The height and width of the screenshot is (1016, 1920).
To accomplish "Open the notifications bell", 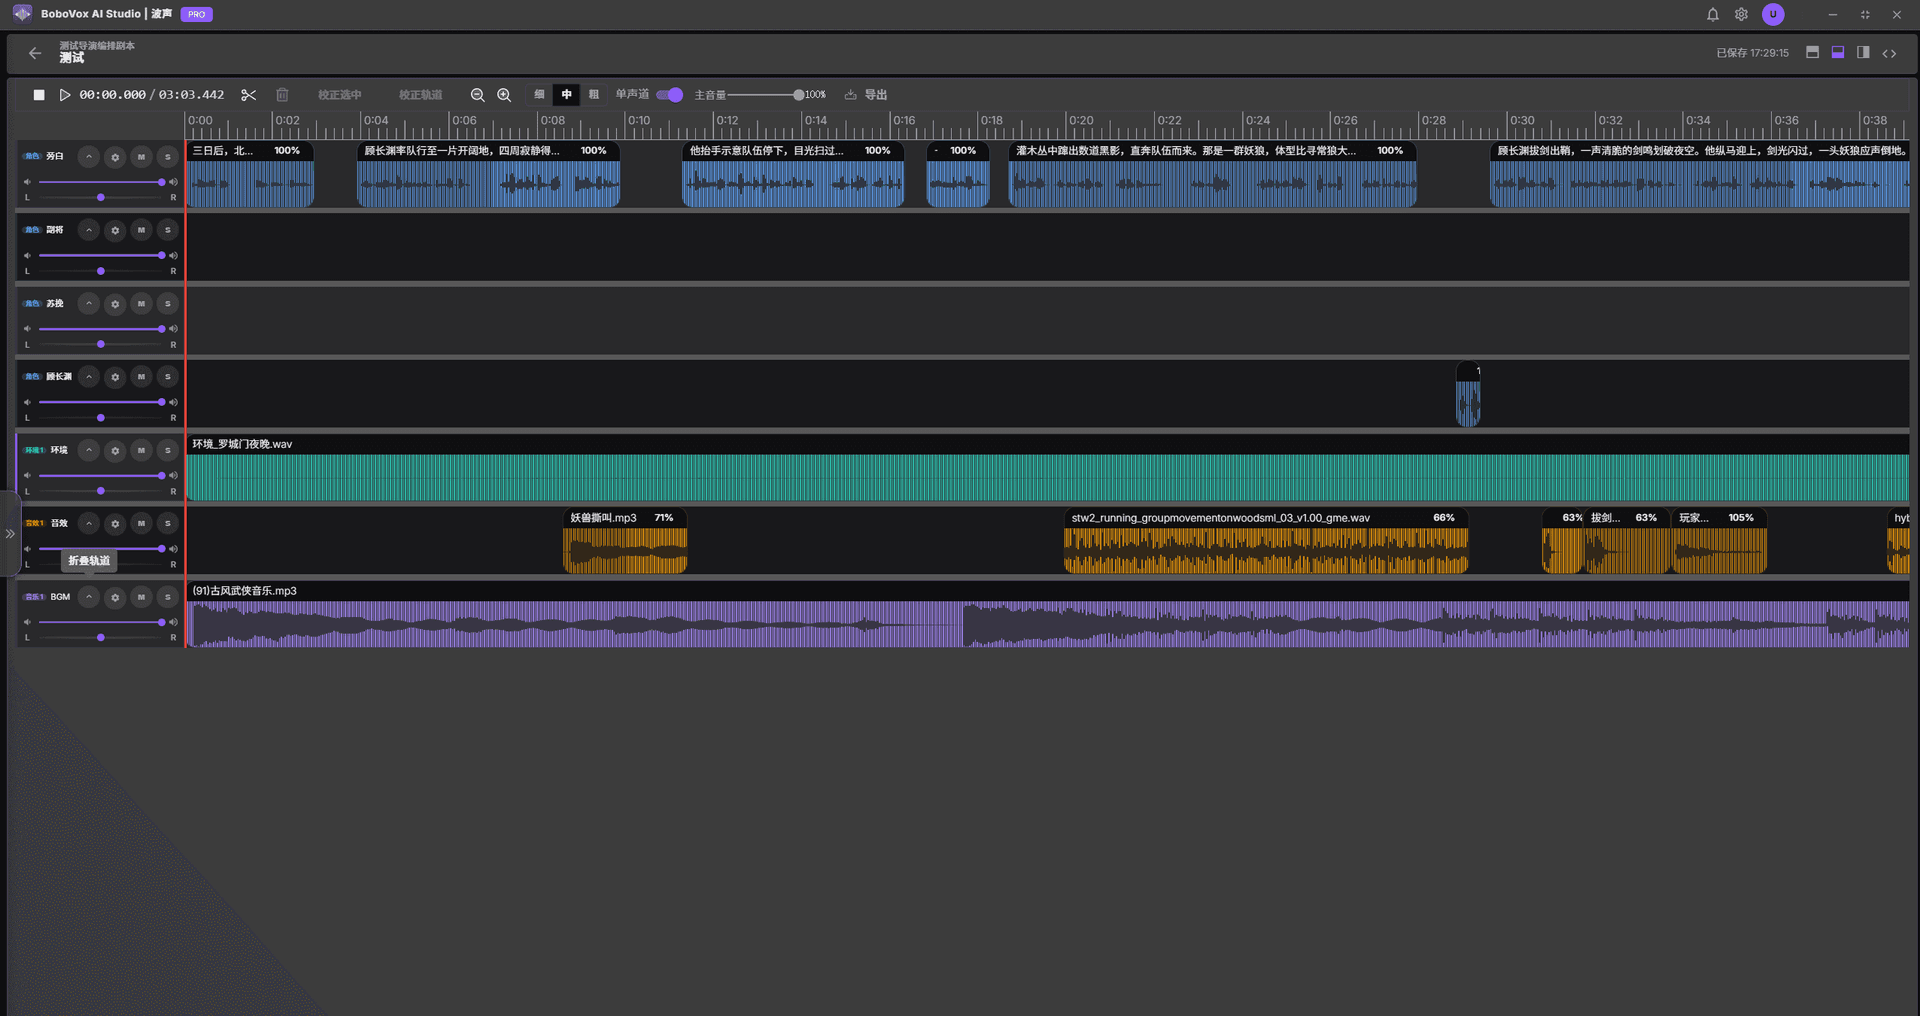I will 1712,14.
